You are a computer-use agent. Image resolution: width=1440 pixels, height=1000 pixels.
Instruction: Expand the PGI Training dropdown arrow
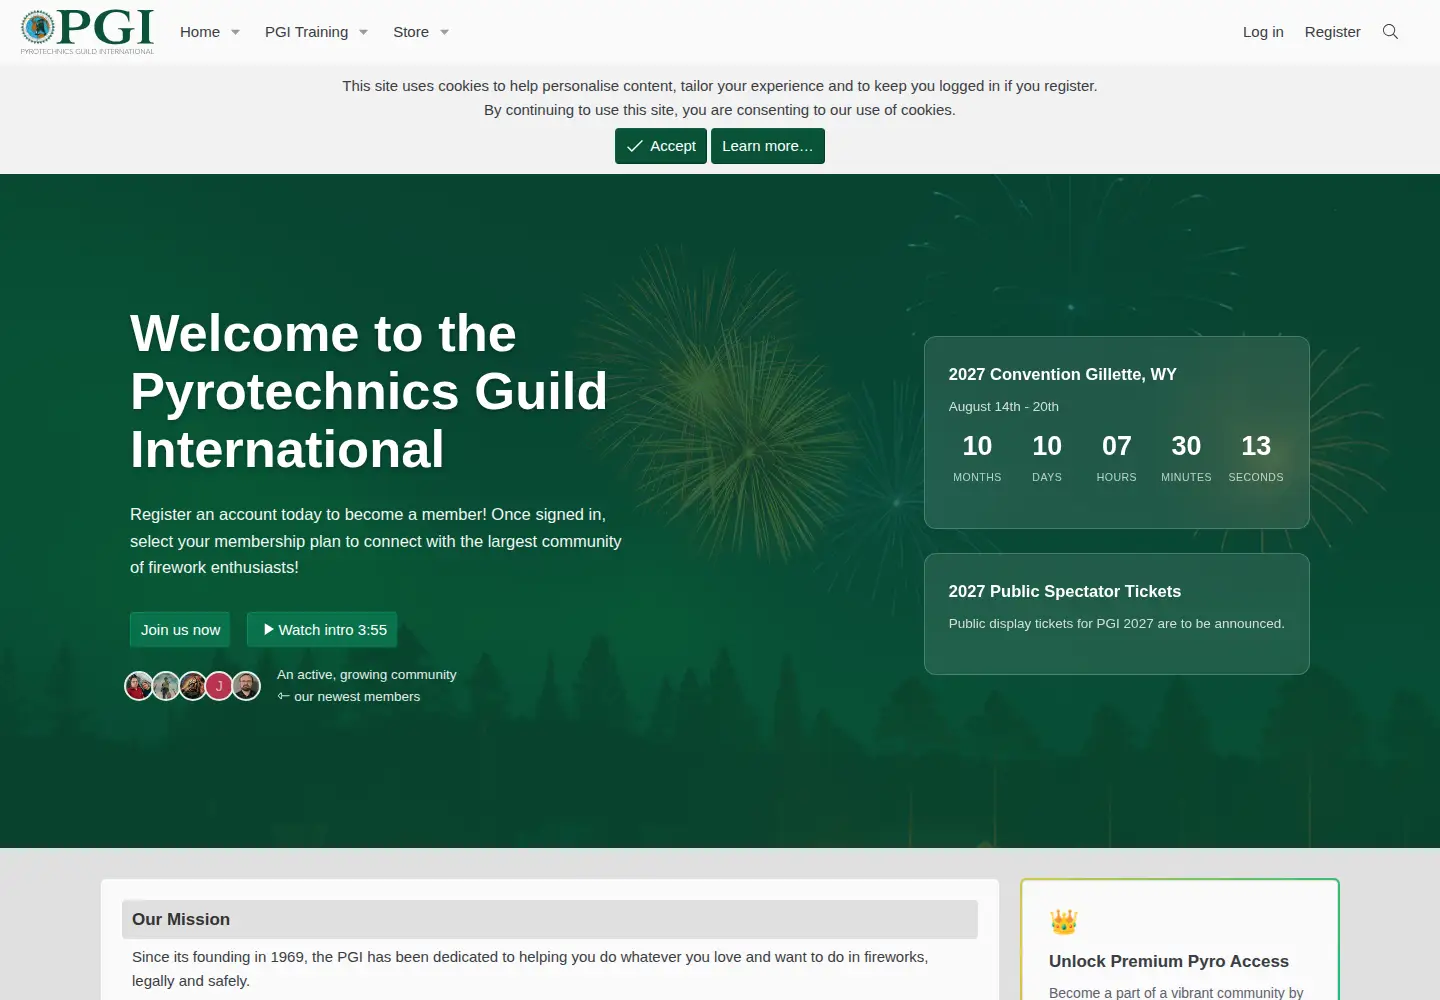363,32
